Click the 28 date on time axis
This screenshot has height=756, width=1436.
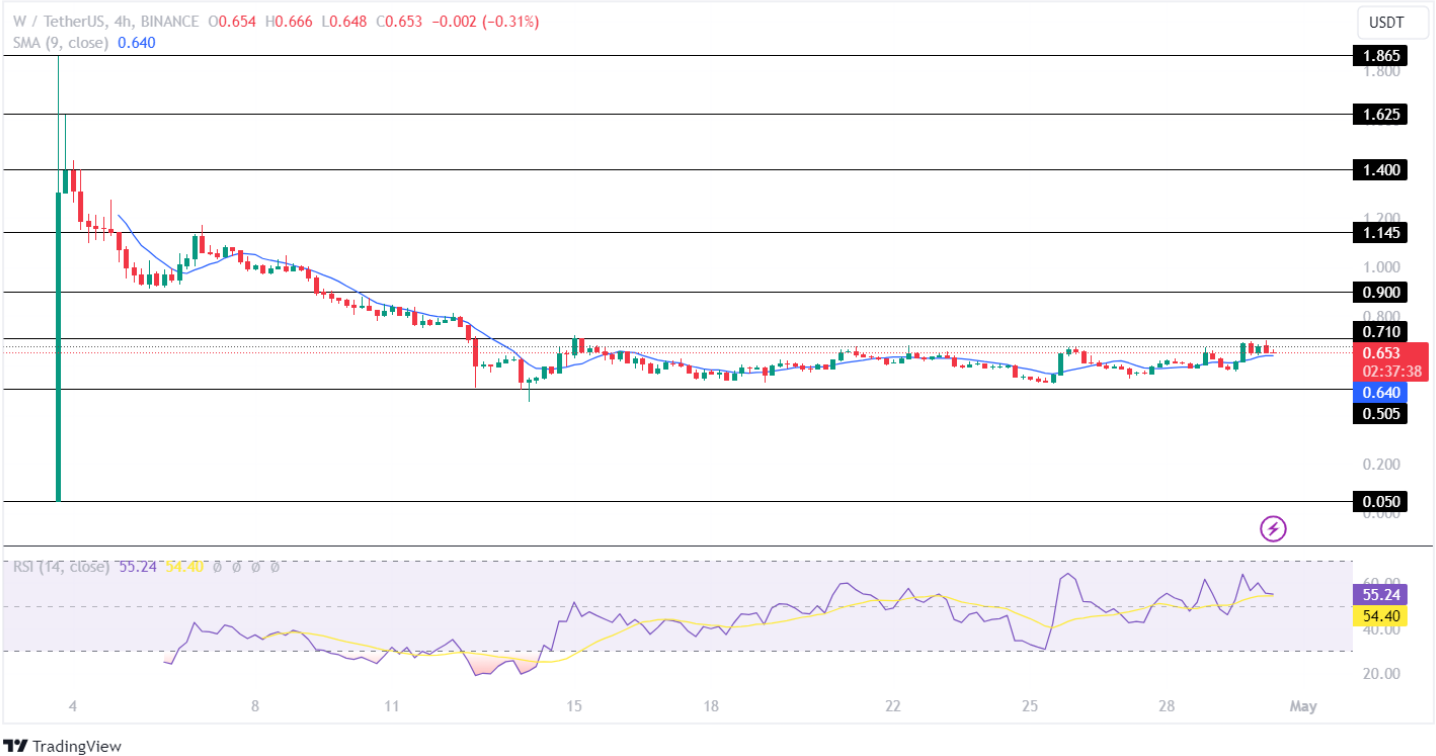[1166, 706]
